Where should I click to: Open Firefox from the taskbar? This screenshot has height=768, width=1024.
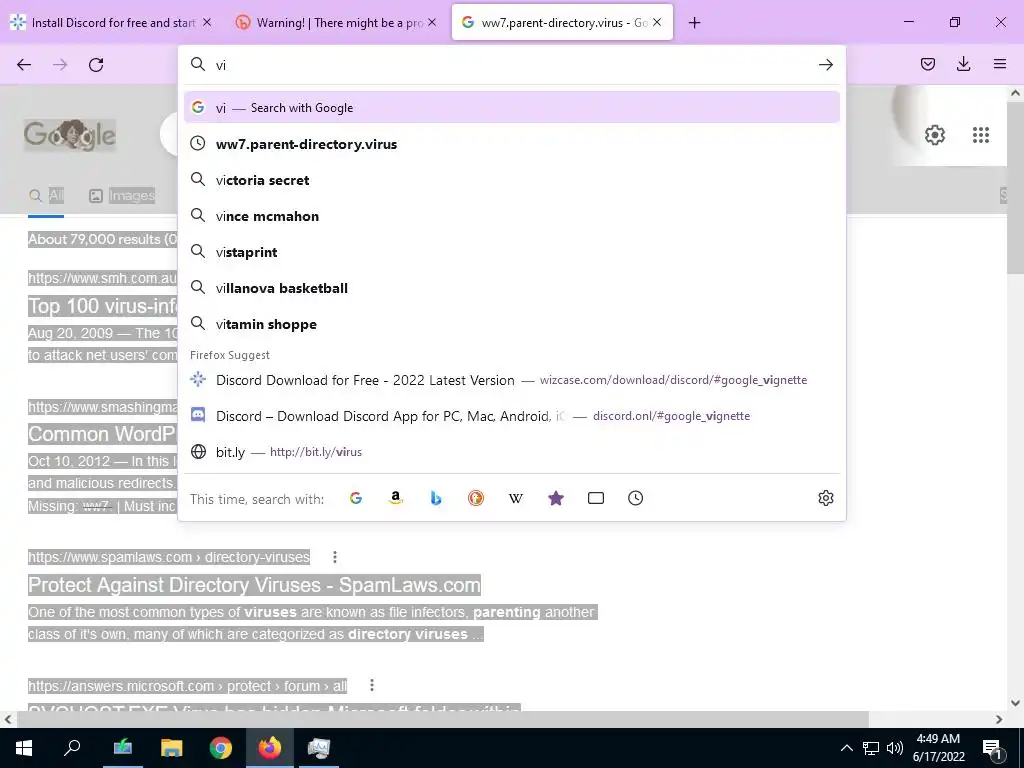click(x=270, y=748)
